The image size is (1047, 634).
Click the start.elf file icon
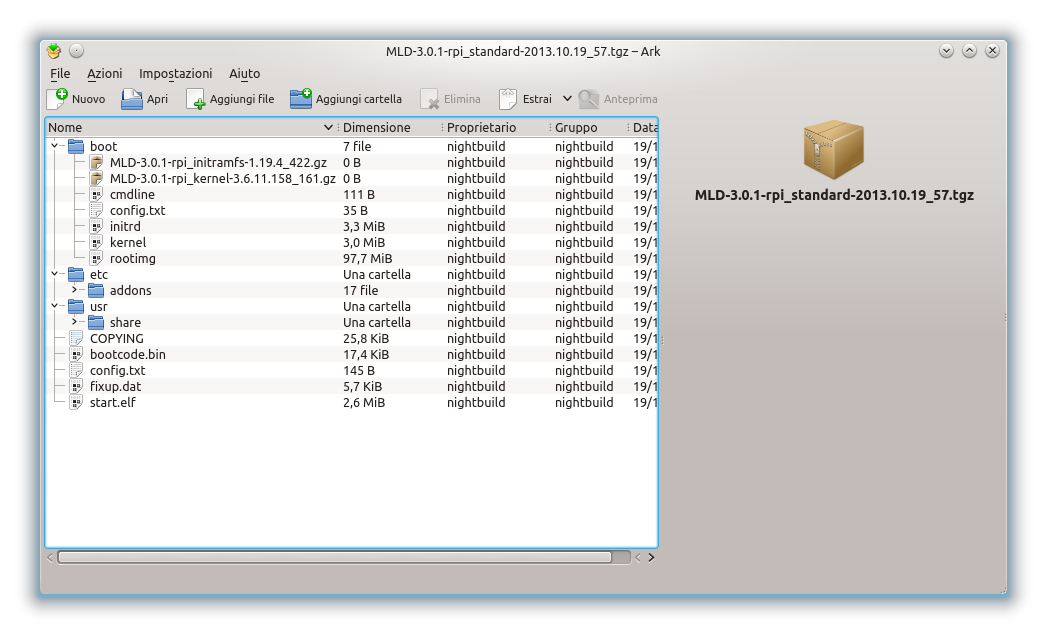point(76,403)
